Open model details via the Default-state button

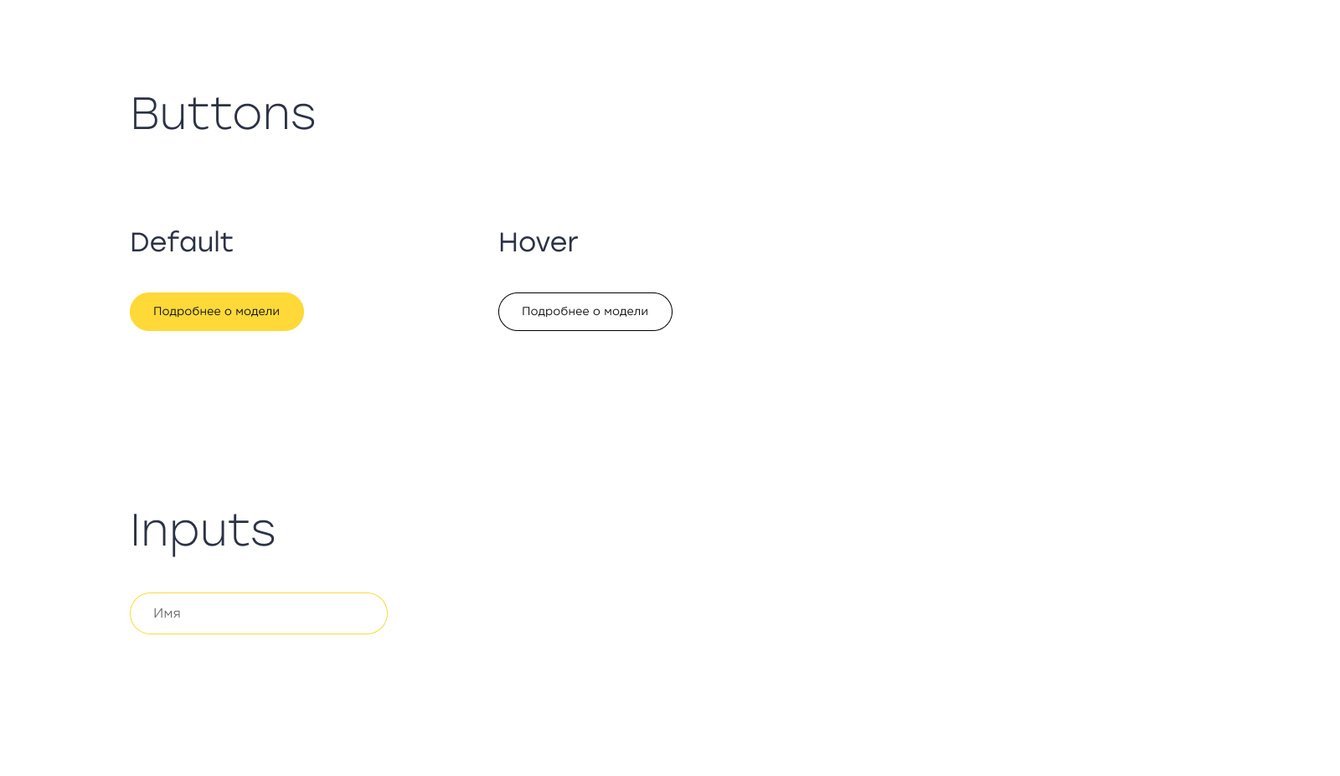(216, 312)
